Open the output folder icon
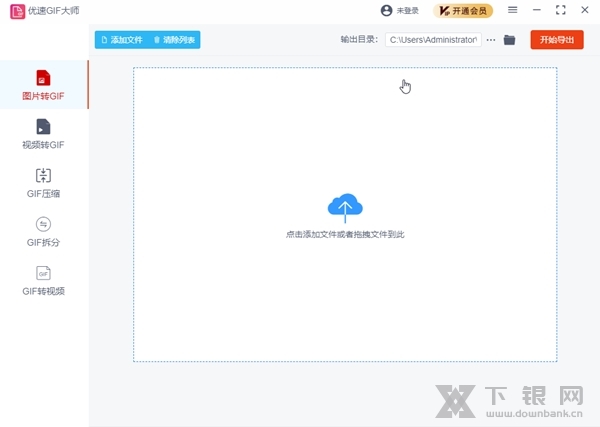Image resolution: width=600 pixels, height=427 pixels. tap(509, 40)
